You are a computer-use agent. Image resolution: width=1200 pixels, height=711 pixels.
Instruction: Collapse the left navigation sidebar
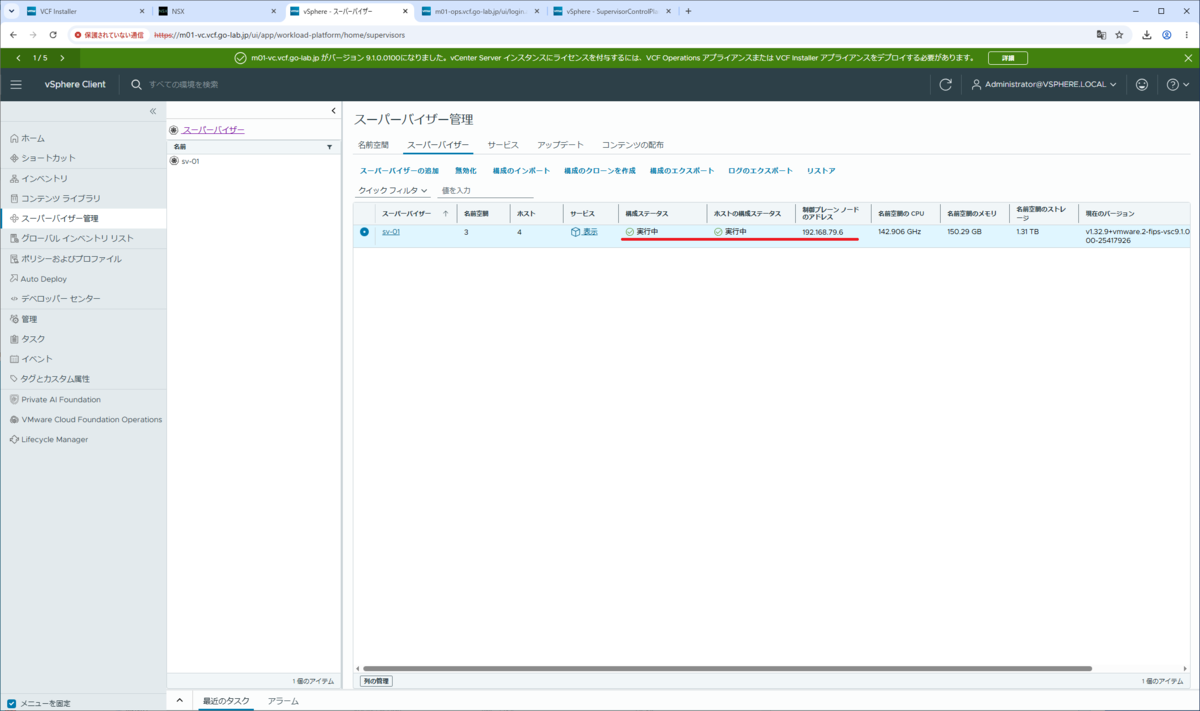click(x=153, y=111)
